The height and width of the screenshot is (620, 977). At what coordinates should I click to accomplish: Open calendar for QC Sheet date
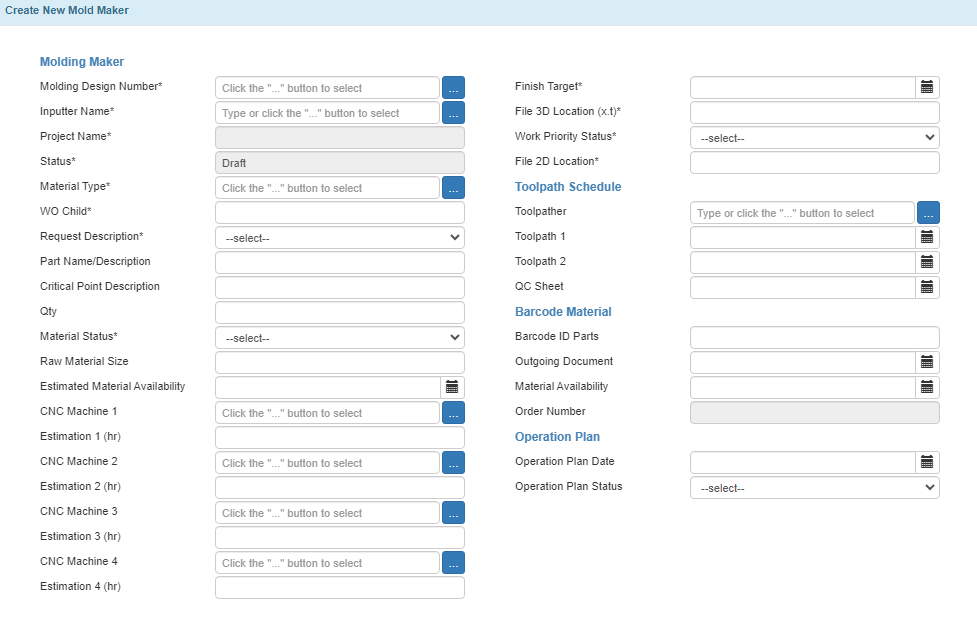point(927,287)
